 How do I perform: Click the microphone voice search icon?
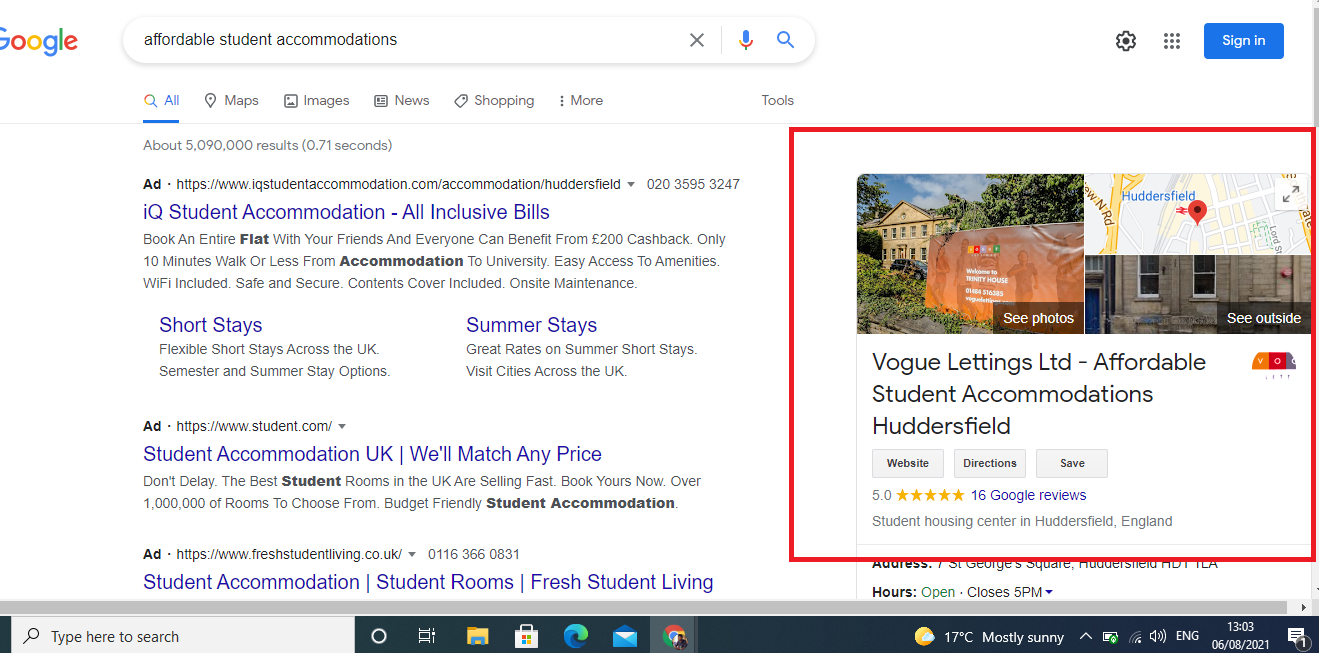click(745, 40)
